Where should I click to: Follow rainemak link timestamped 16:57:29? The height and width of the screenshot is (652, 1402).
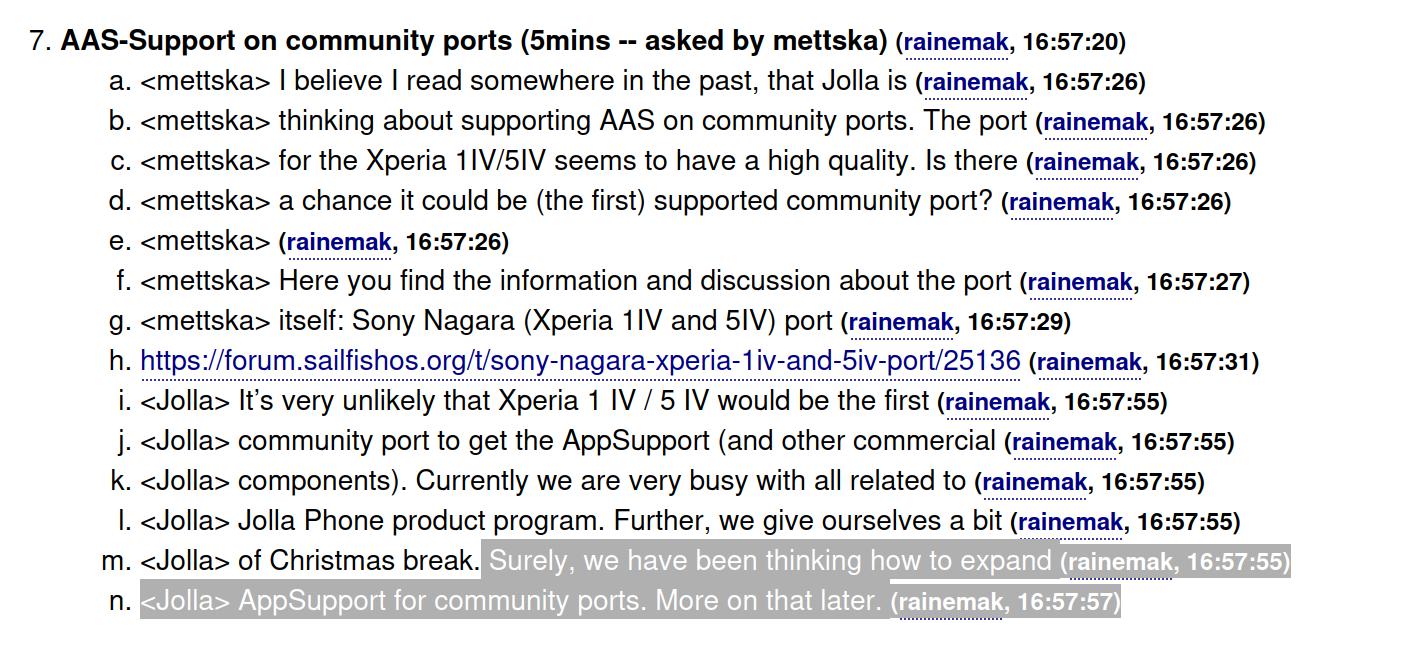pos(900,322)
